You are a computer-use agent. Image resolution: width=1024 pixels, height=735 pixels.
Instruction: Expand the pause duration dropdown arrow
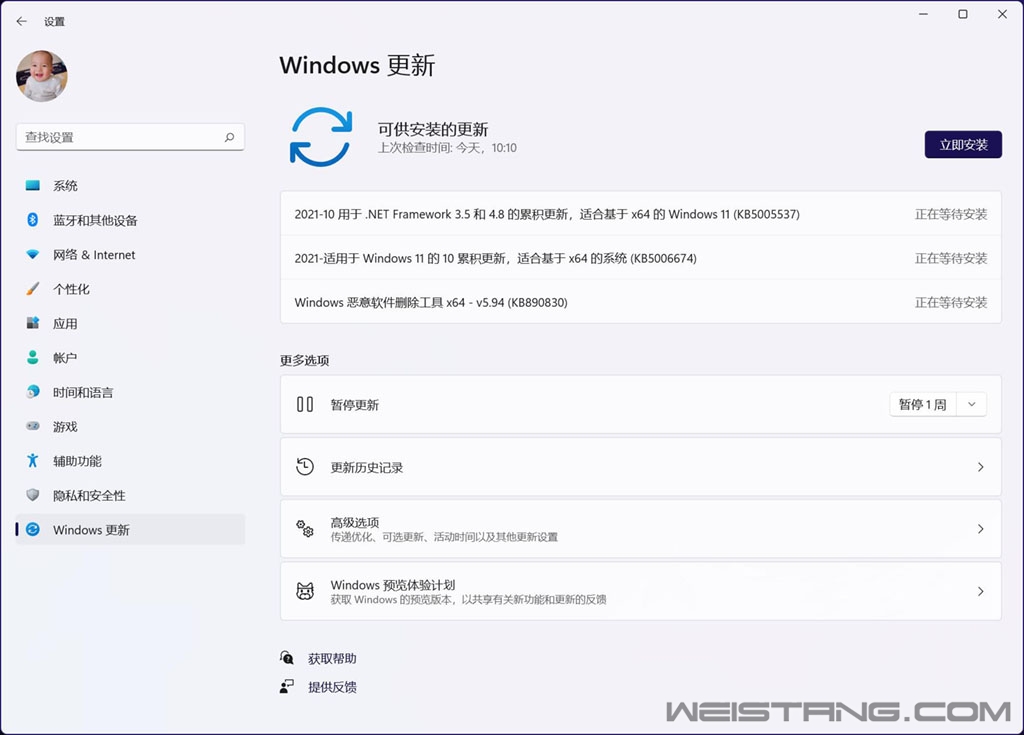click(x=971, y=404)
